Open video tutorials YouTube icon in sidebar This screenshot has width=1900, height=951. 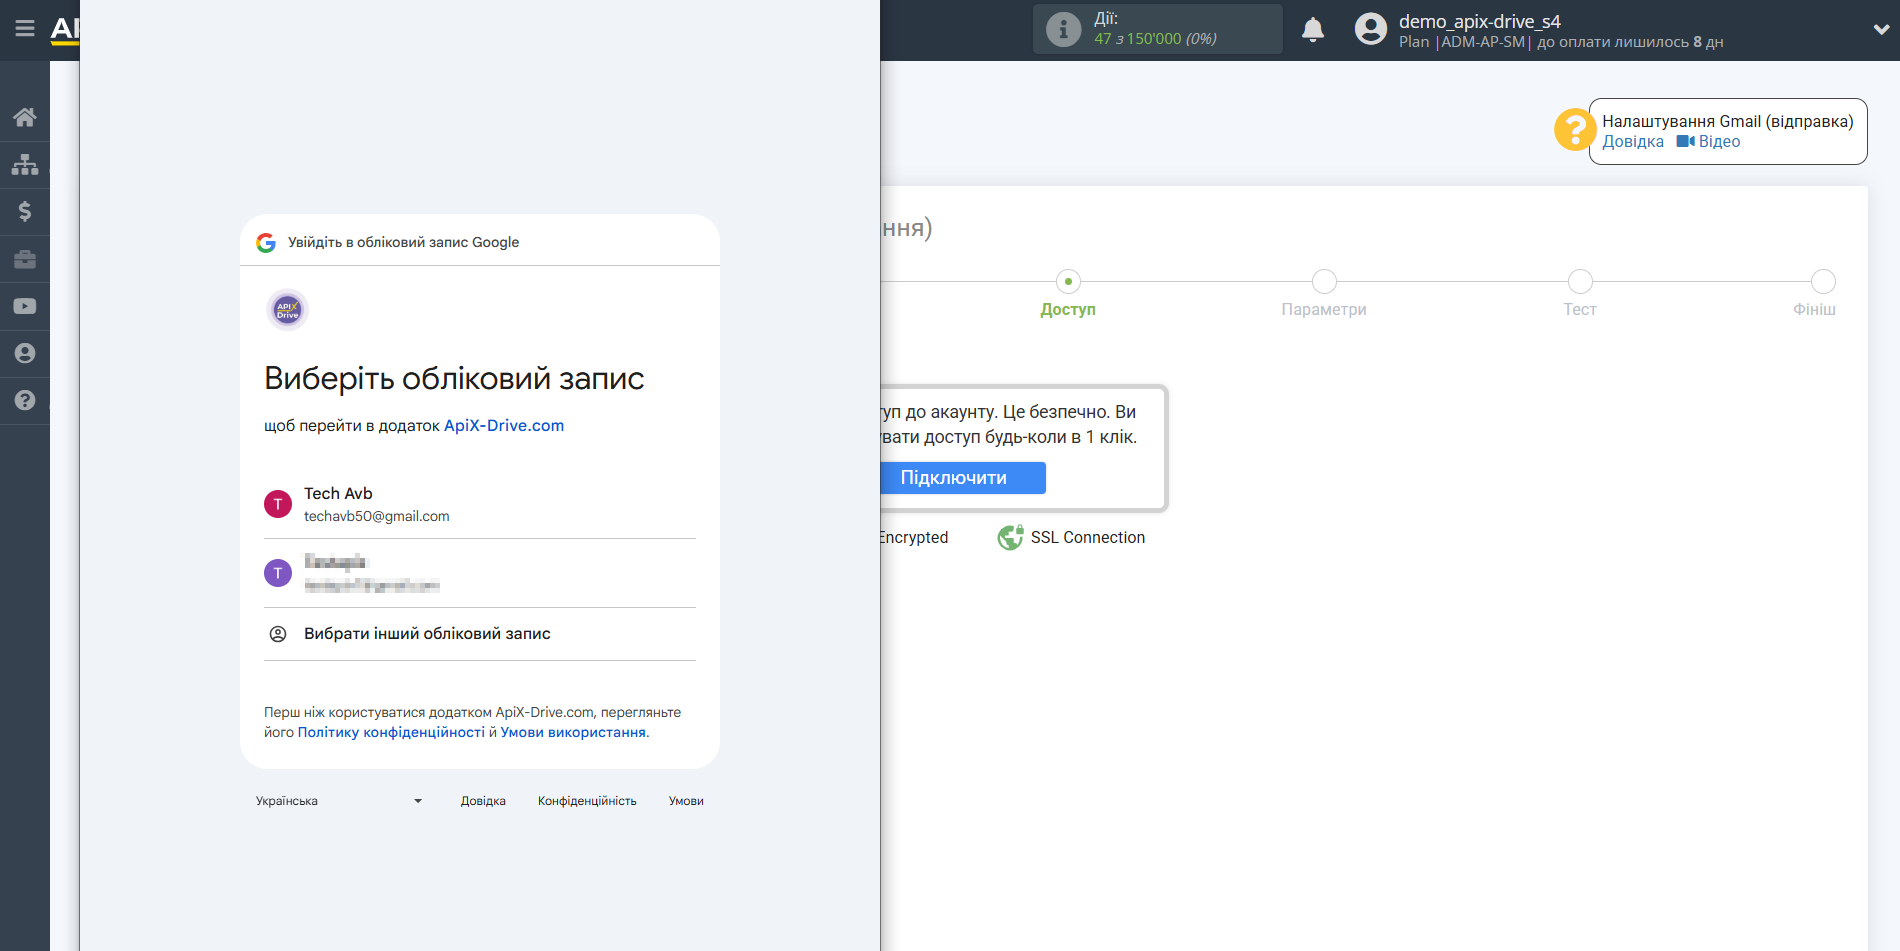click(x=25, y=306)
